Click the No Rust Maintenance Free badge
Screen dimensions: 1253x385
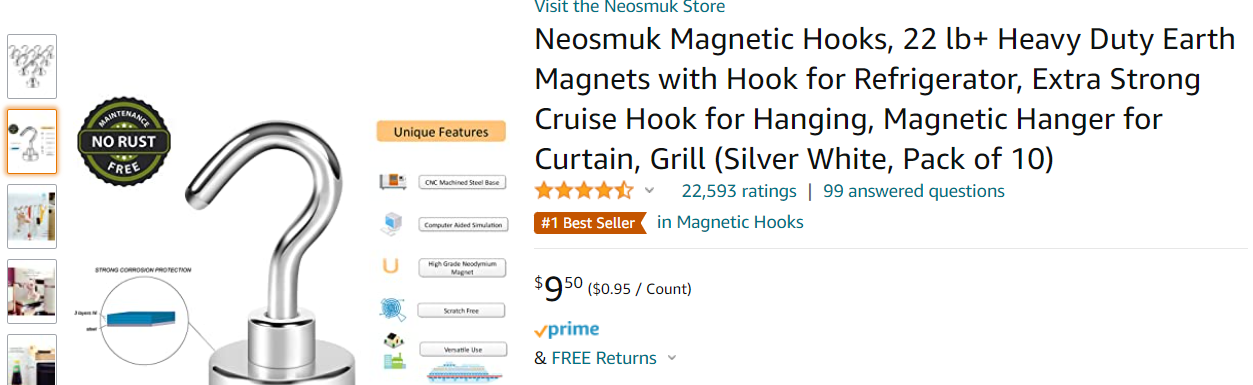click(x=124, y=142)
